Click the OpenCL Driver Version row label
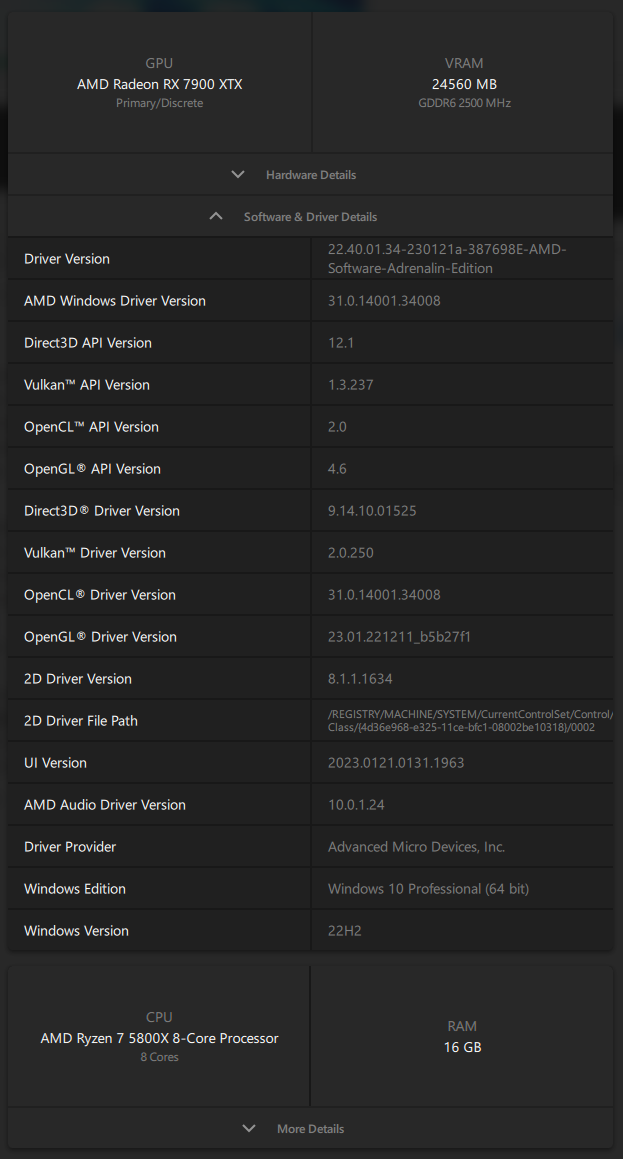The height and width of the screenshot is (1159, 623). (100, 594)
